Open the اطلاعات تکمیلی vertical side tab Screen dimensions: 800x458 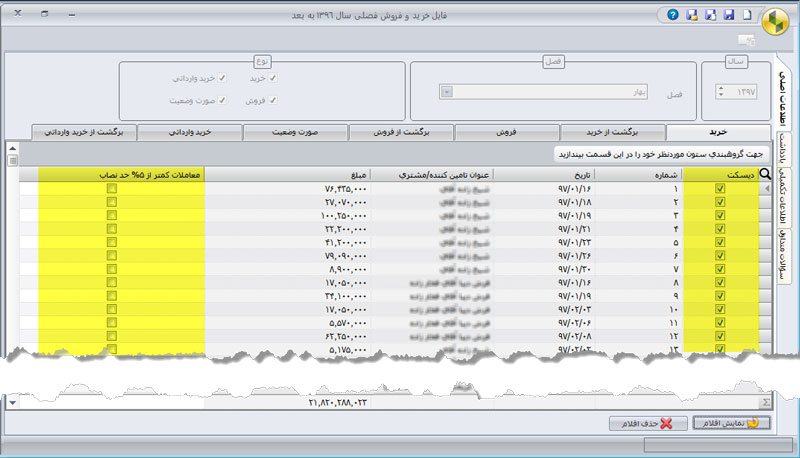pyautogui.click(x=784, y=196)
